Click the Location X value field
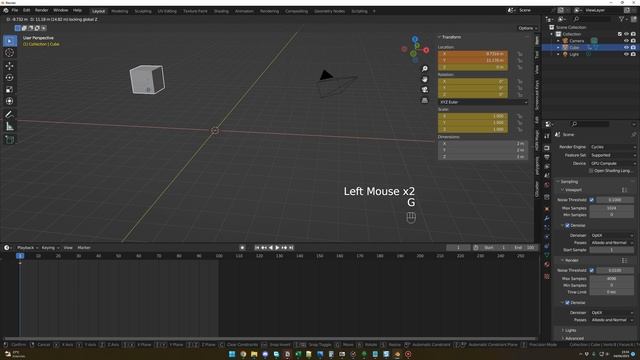 tap(473, 54)
